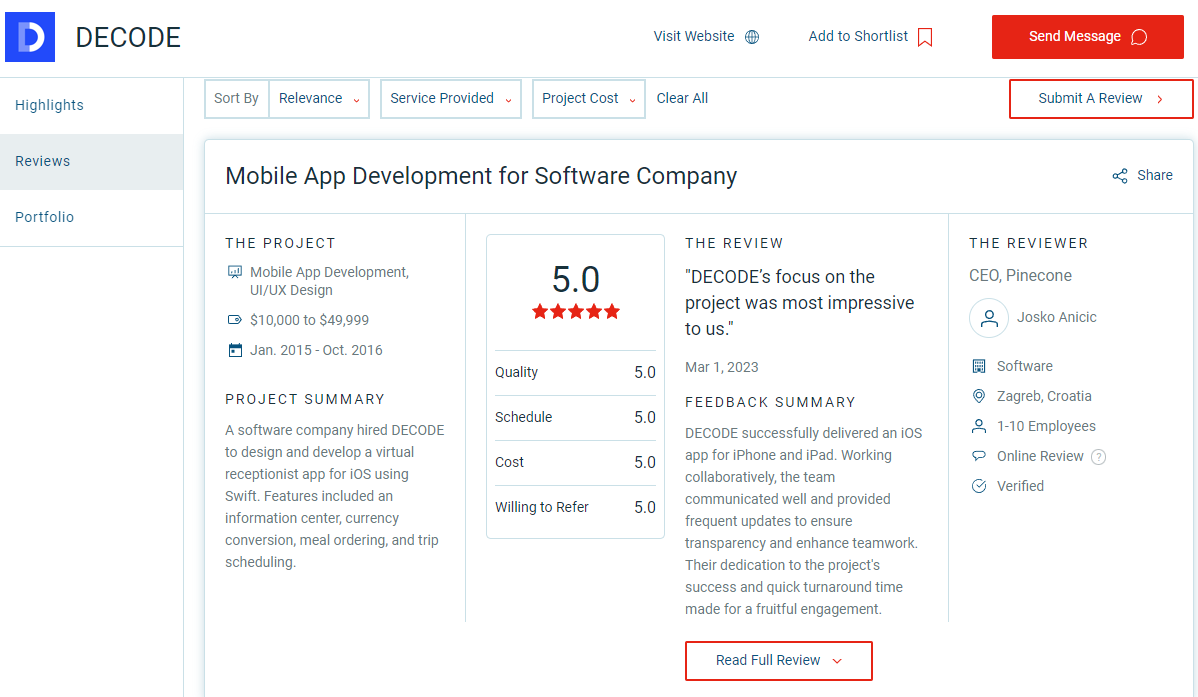Click the Share link

(1142, 176)
